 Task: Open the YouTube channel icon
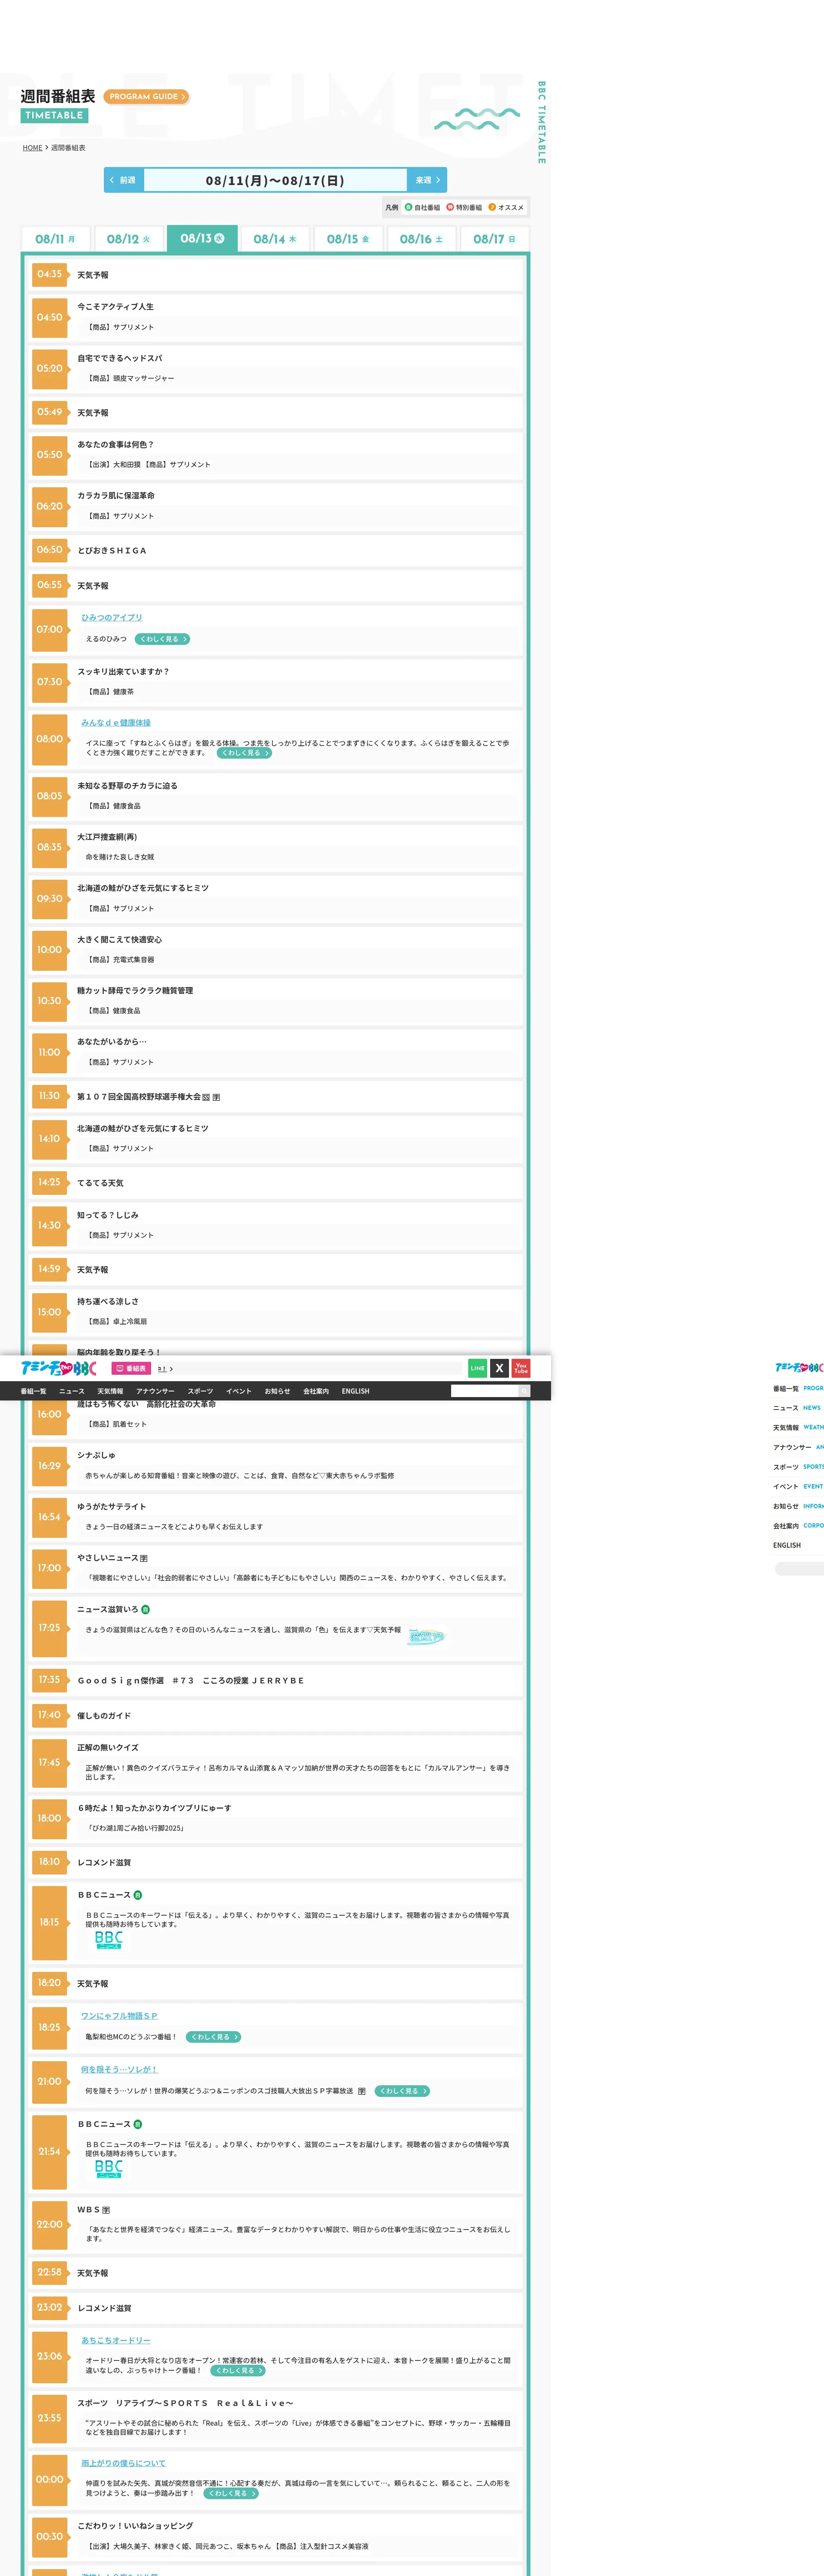coord(521,1368)
